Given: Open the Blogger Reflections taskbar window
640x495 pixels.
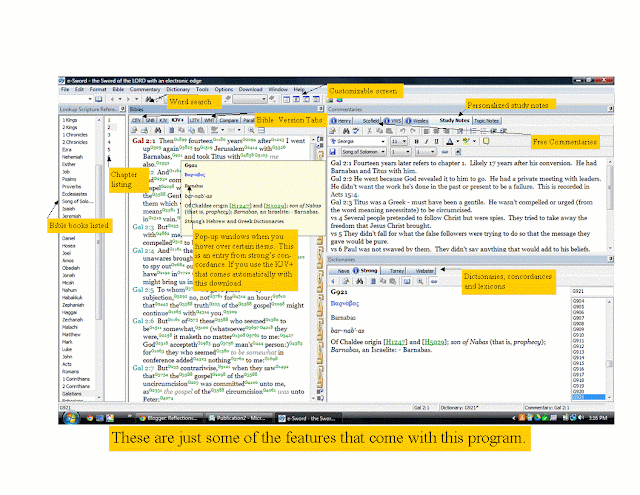Looking at the screenshot, I should tap(169, 418).
